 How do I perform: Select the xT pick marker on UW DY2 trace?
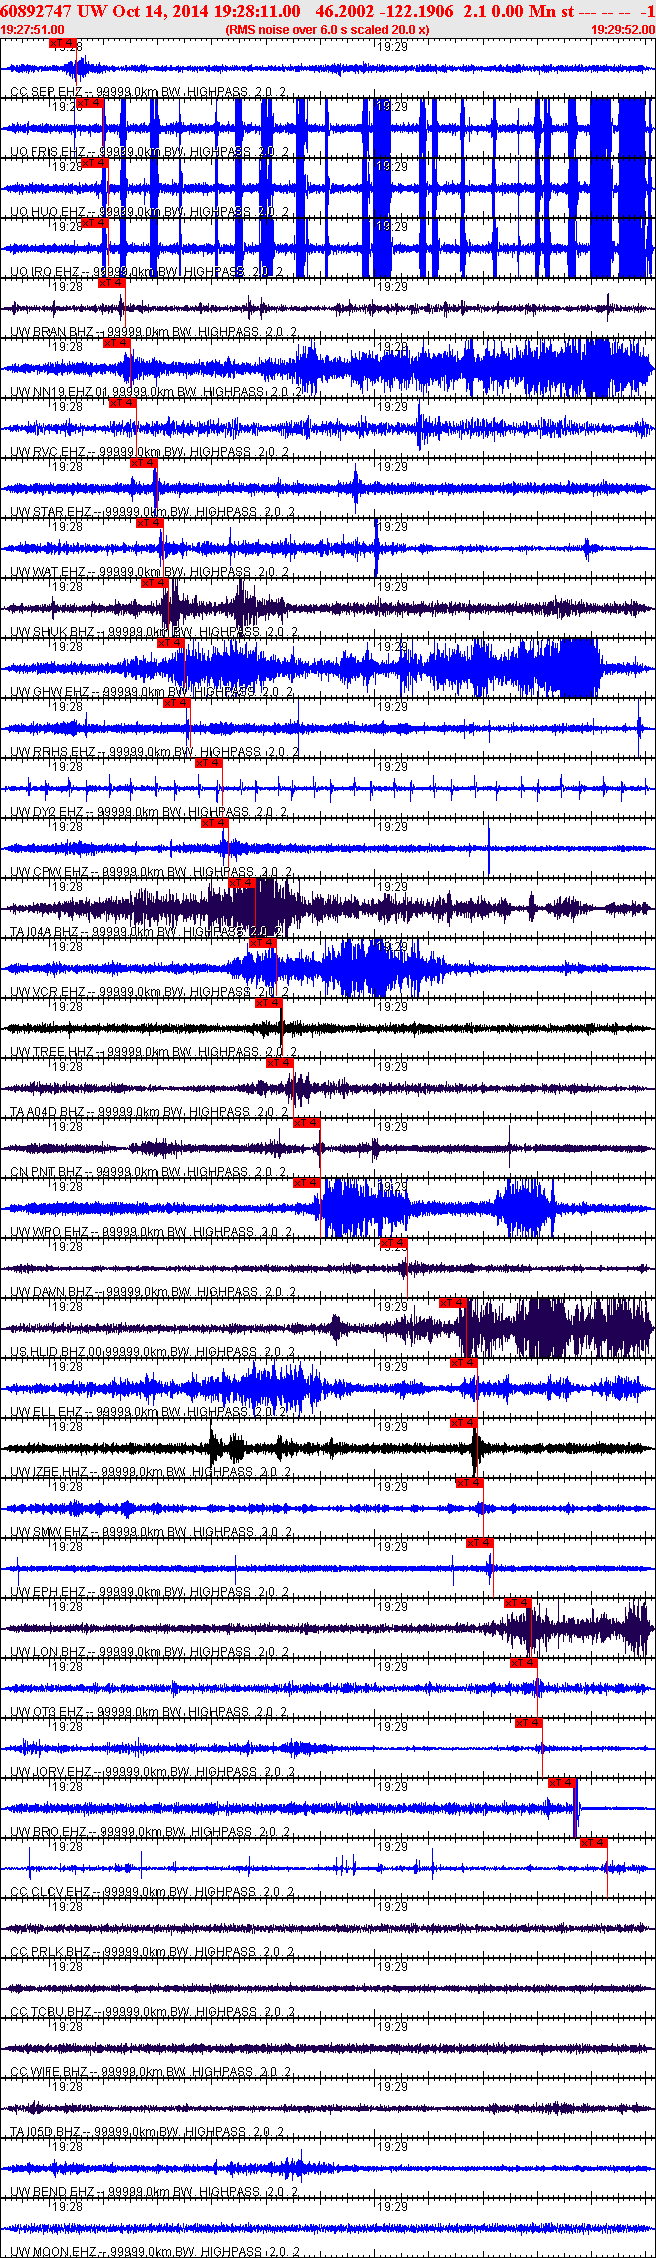pyautogui.click(x=209, y=763)
